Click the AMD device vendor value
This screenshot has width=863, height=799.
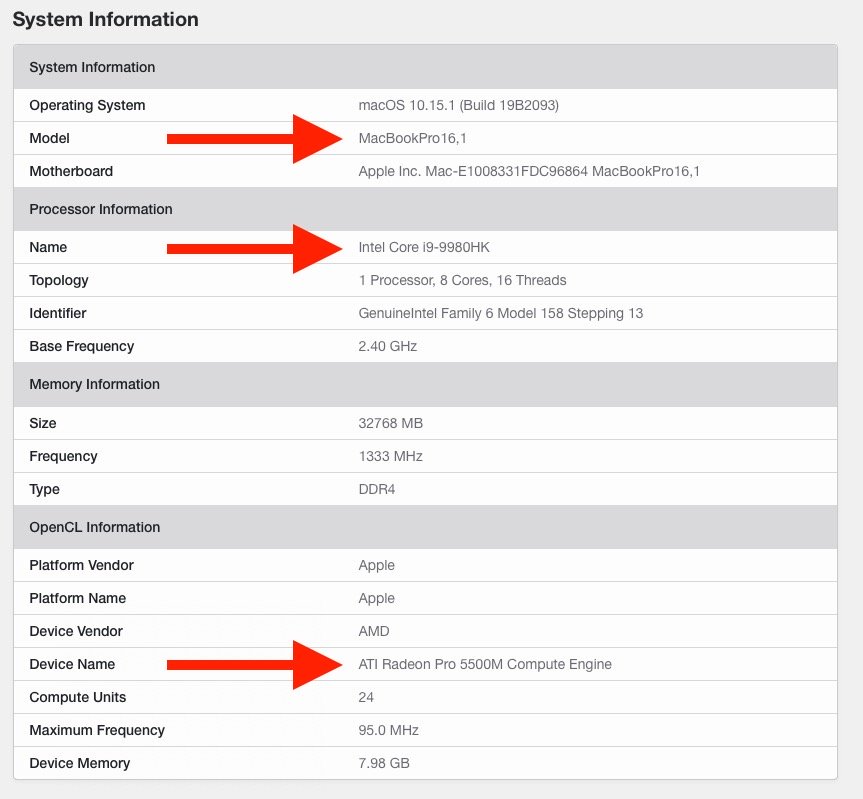pos(374,631)
